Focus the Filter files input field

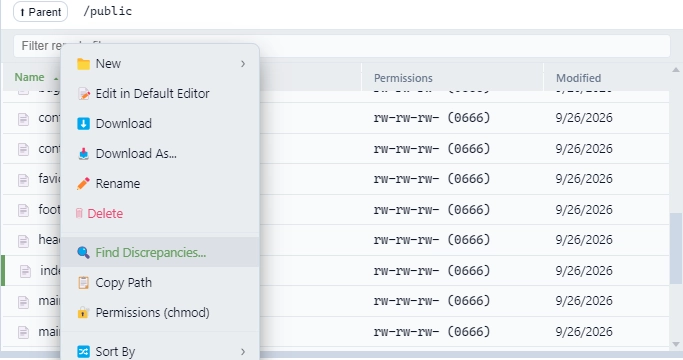coord(342,46)
